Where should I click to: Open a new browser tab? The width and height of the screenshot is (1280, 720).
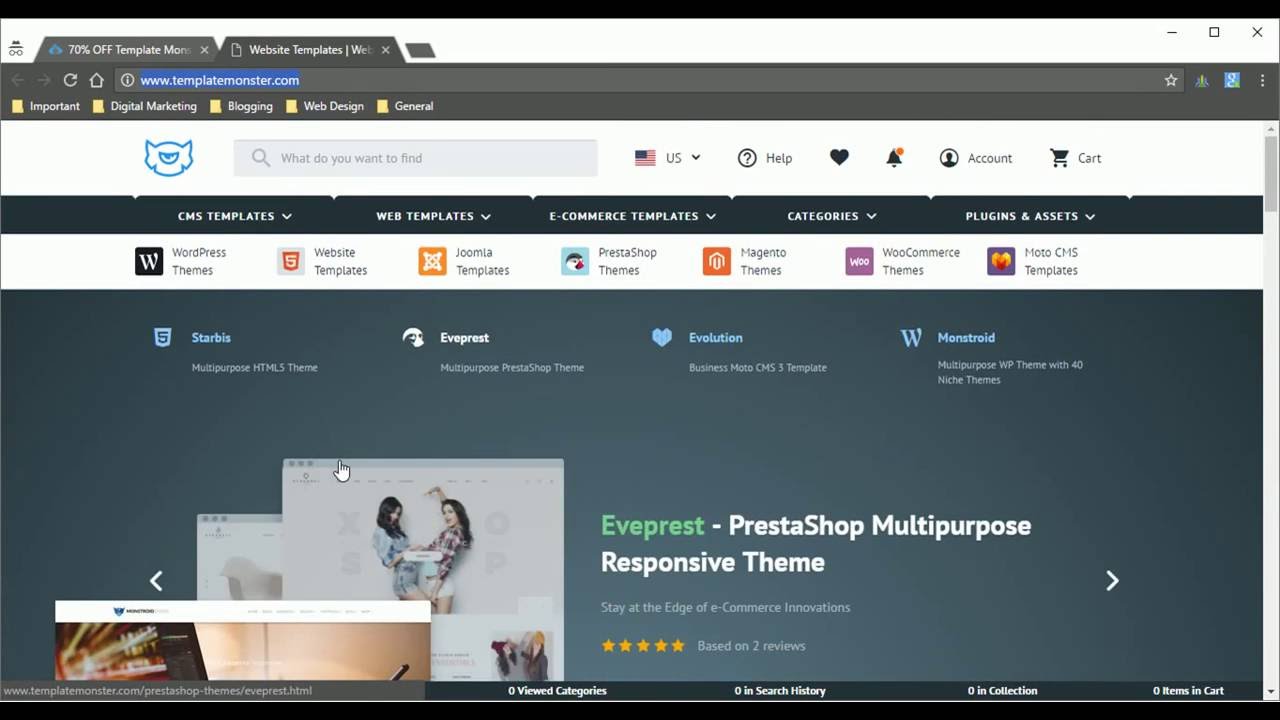tap(421, 50)
